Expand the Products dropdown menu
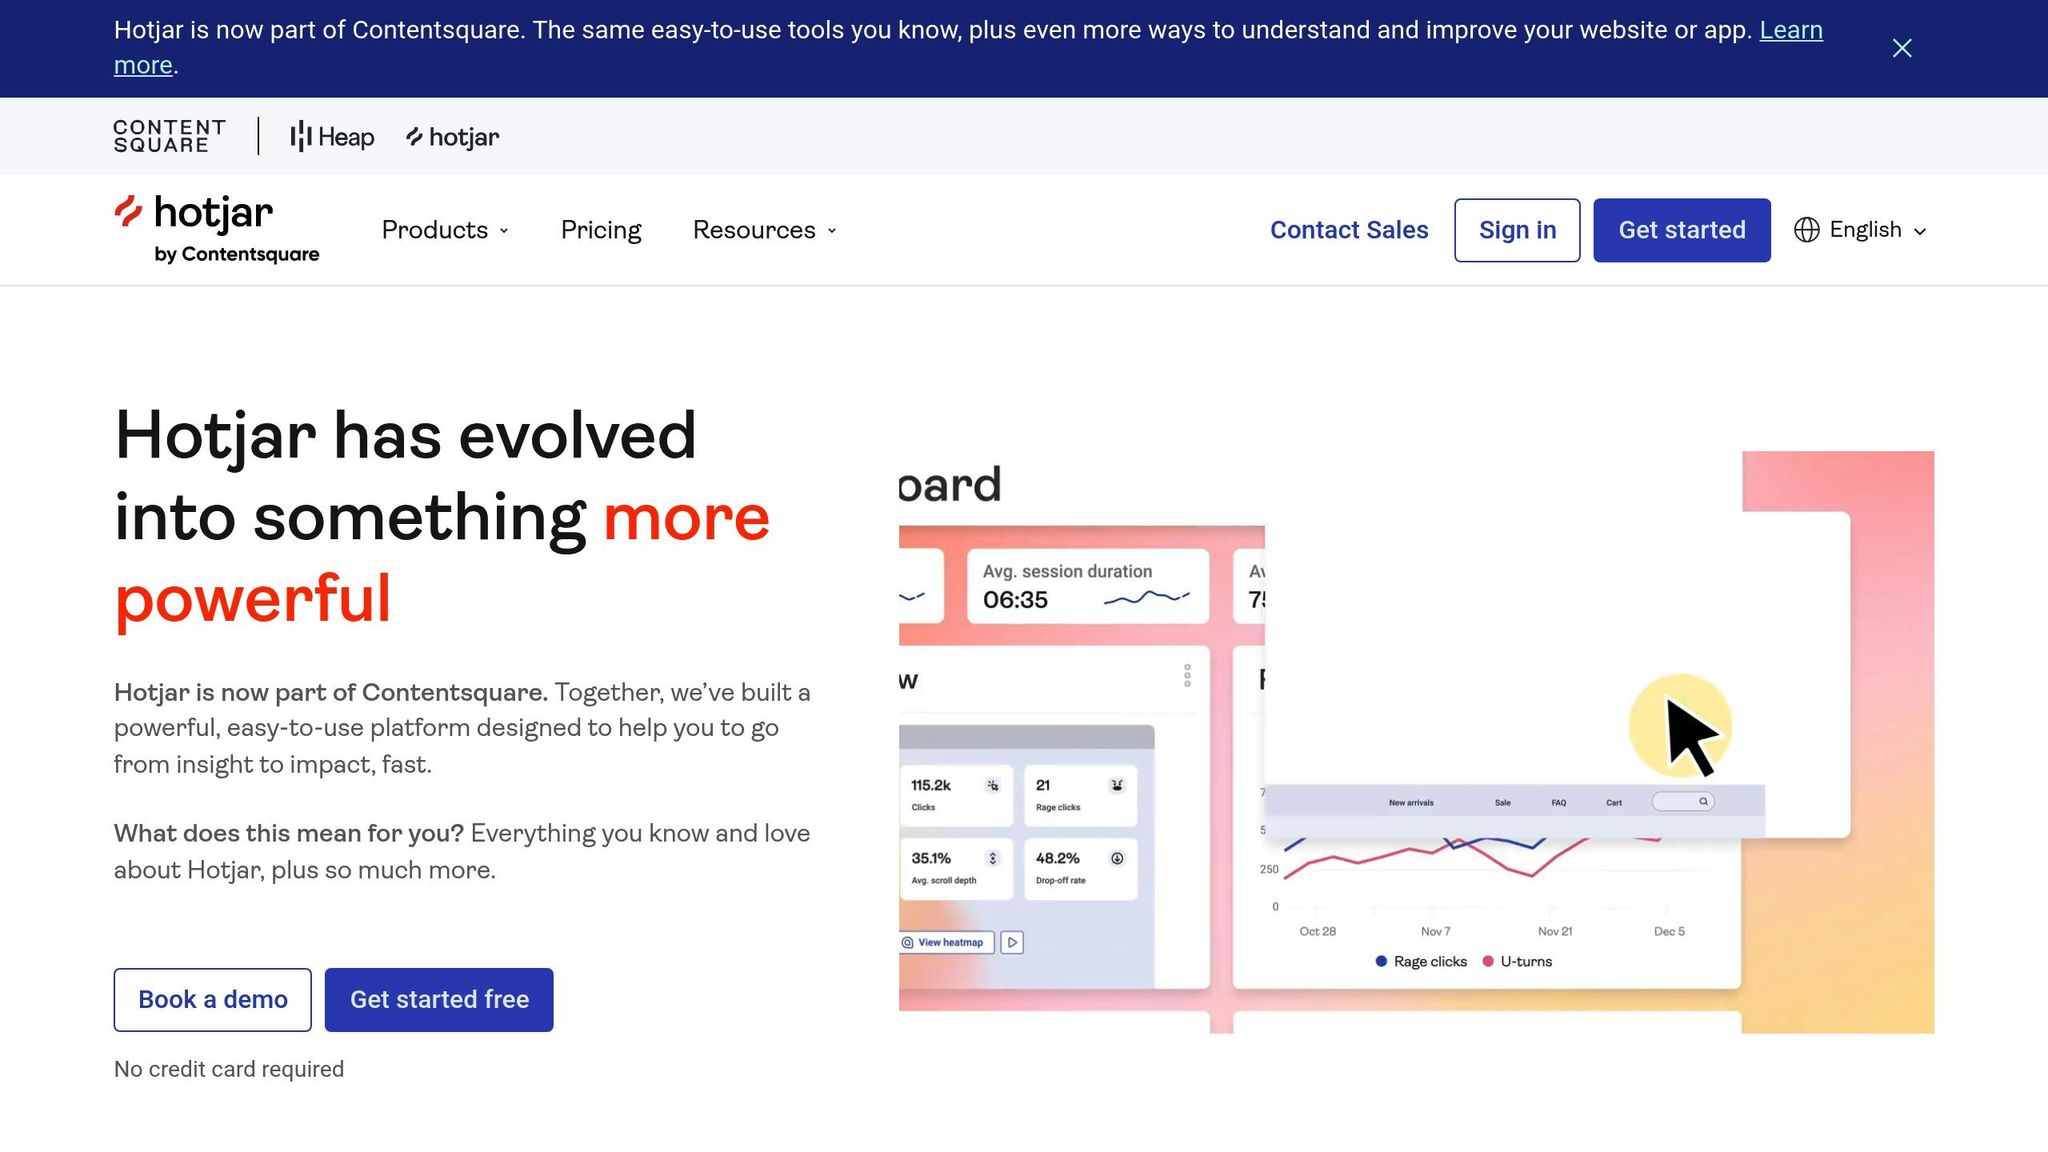 pyautogui.click(x=445, y=230)
